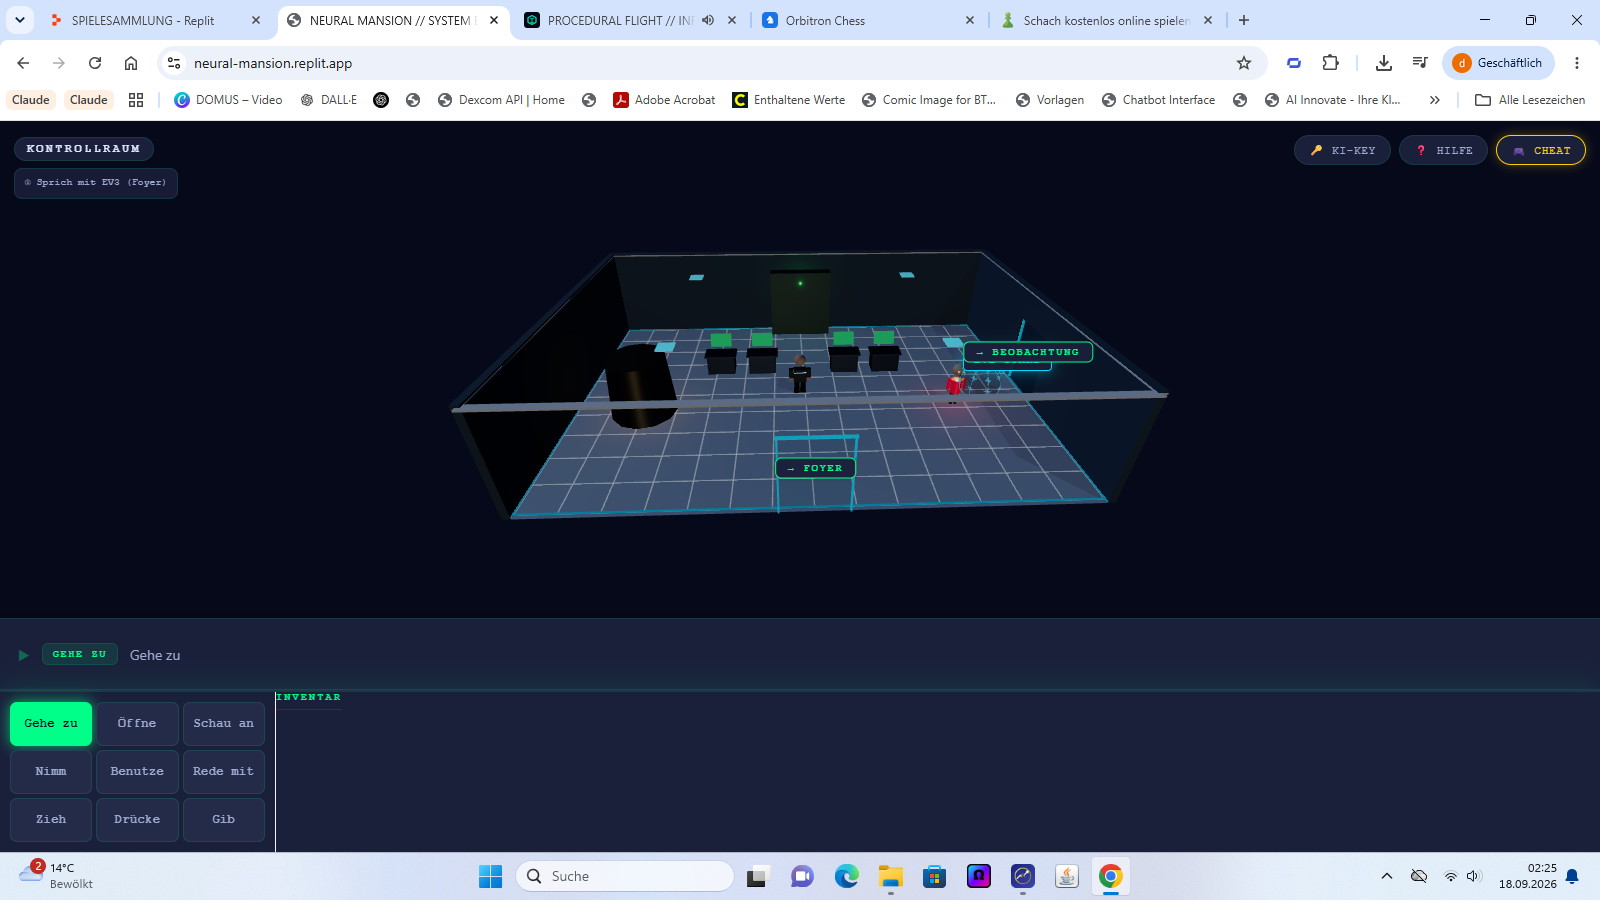Viewport: 1600px width, 900px height.
Task: Go to the browser home page
Action: pos(131,63)
